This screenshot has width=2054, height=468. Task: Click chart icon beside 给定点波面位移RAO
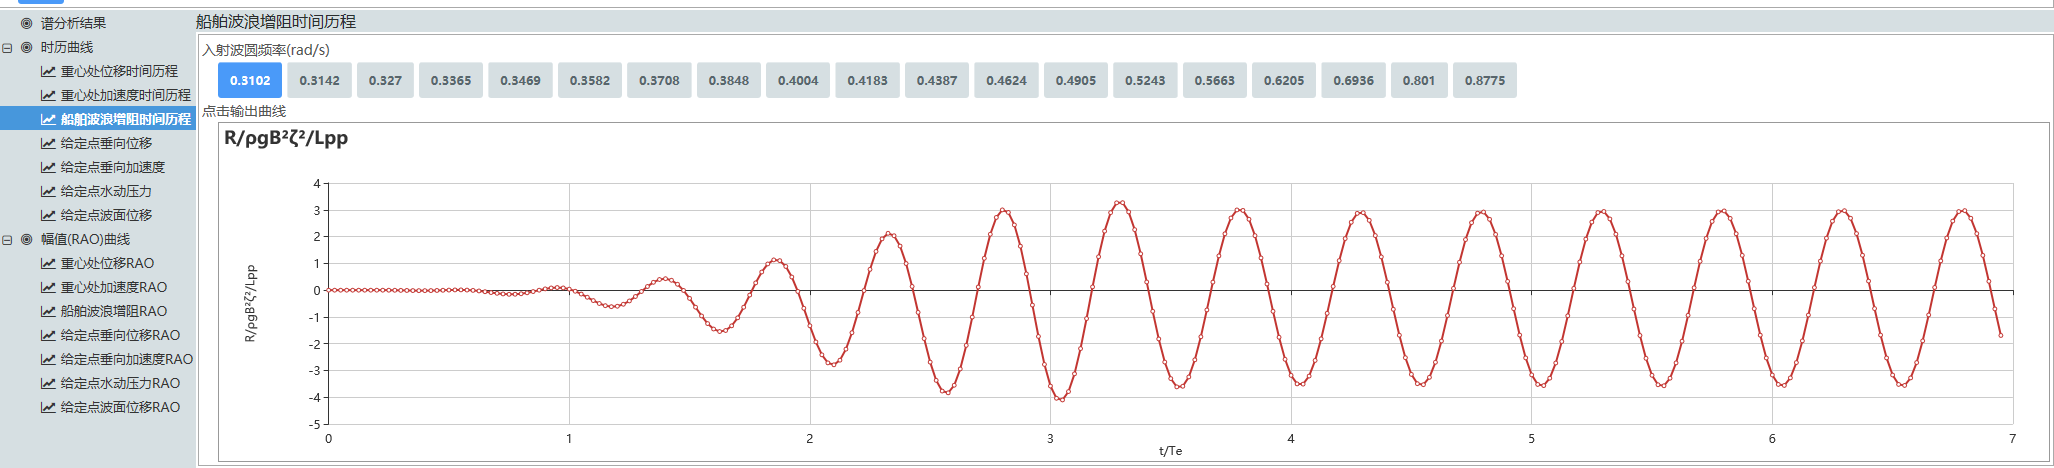[47, 407]
